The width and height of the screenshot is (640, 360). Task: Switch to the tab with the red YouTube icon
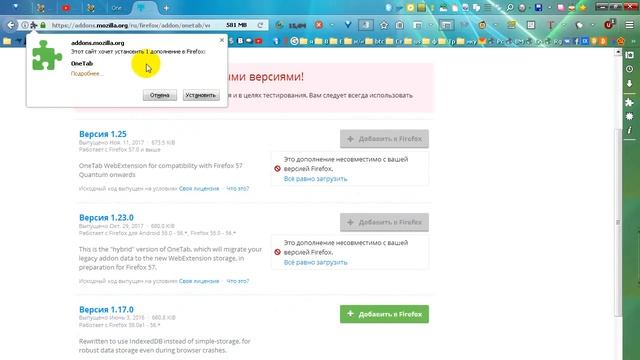pos(66,8)
